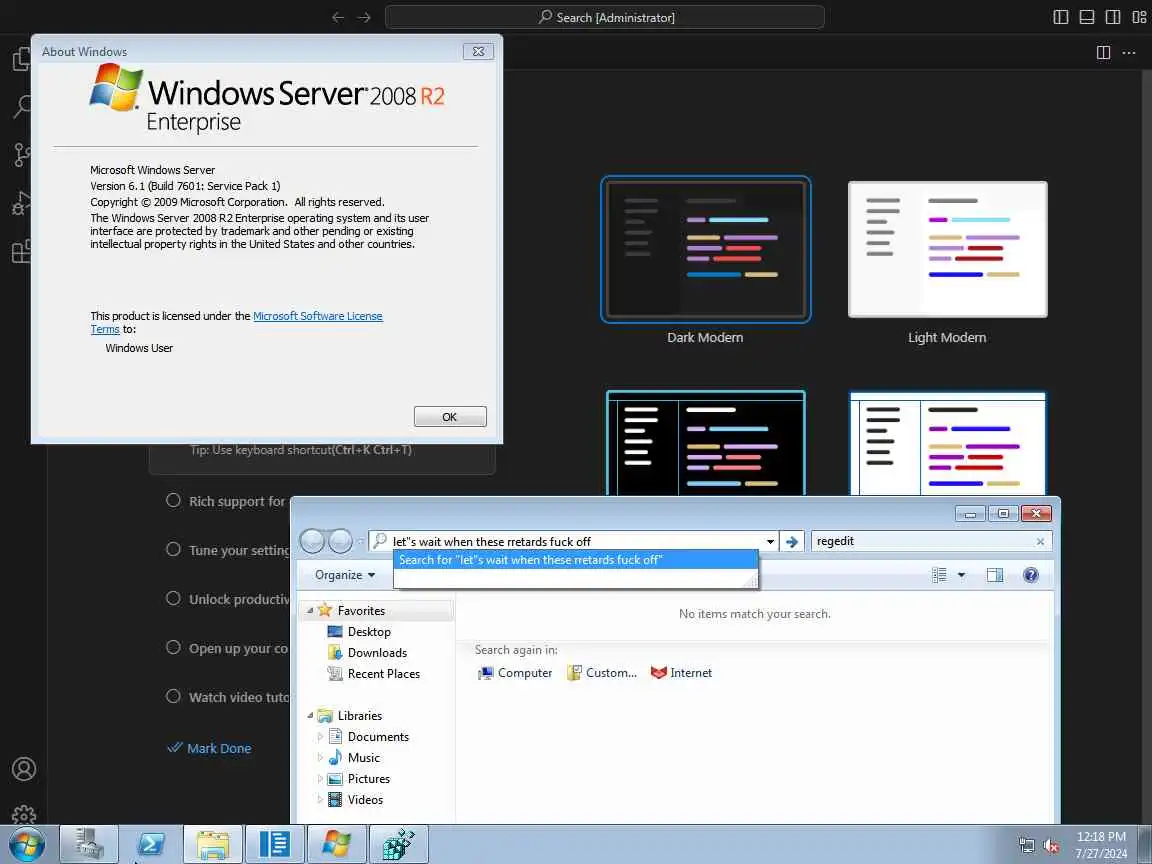
Task: Select the Unlock productivity step radio
Action: pyautogui.click(x=173, y=598)
